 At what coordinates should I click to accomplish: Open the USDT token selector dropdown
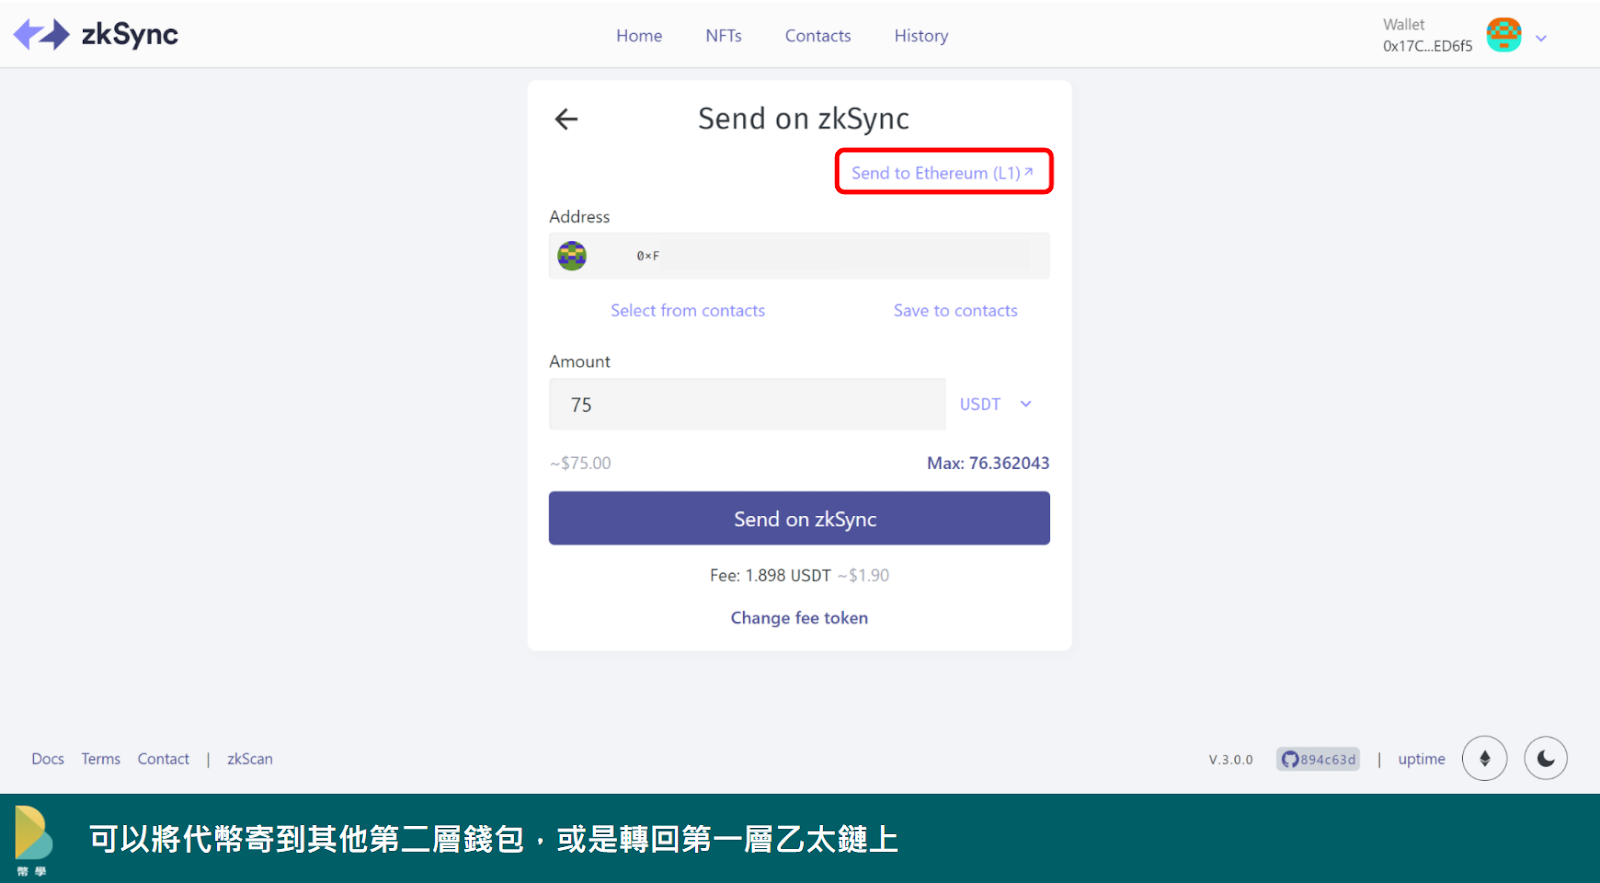tap(995, 404)
